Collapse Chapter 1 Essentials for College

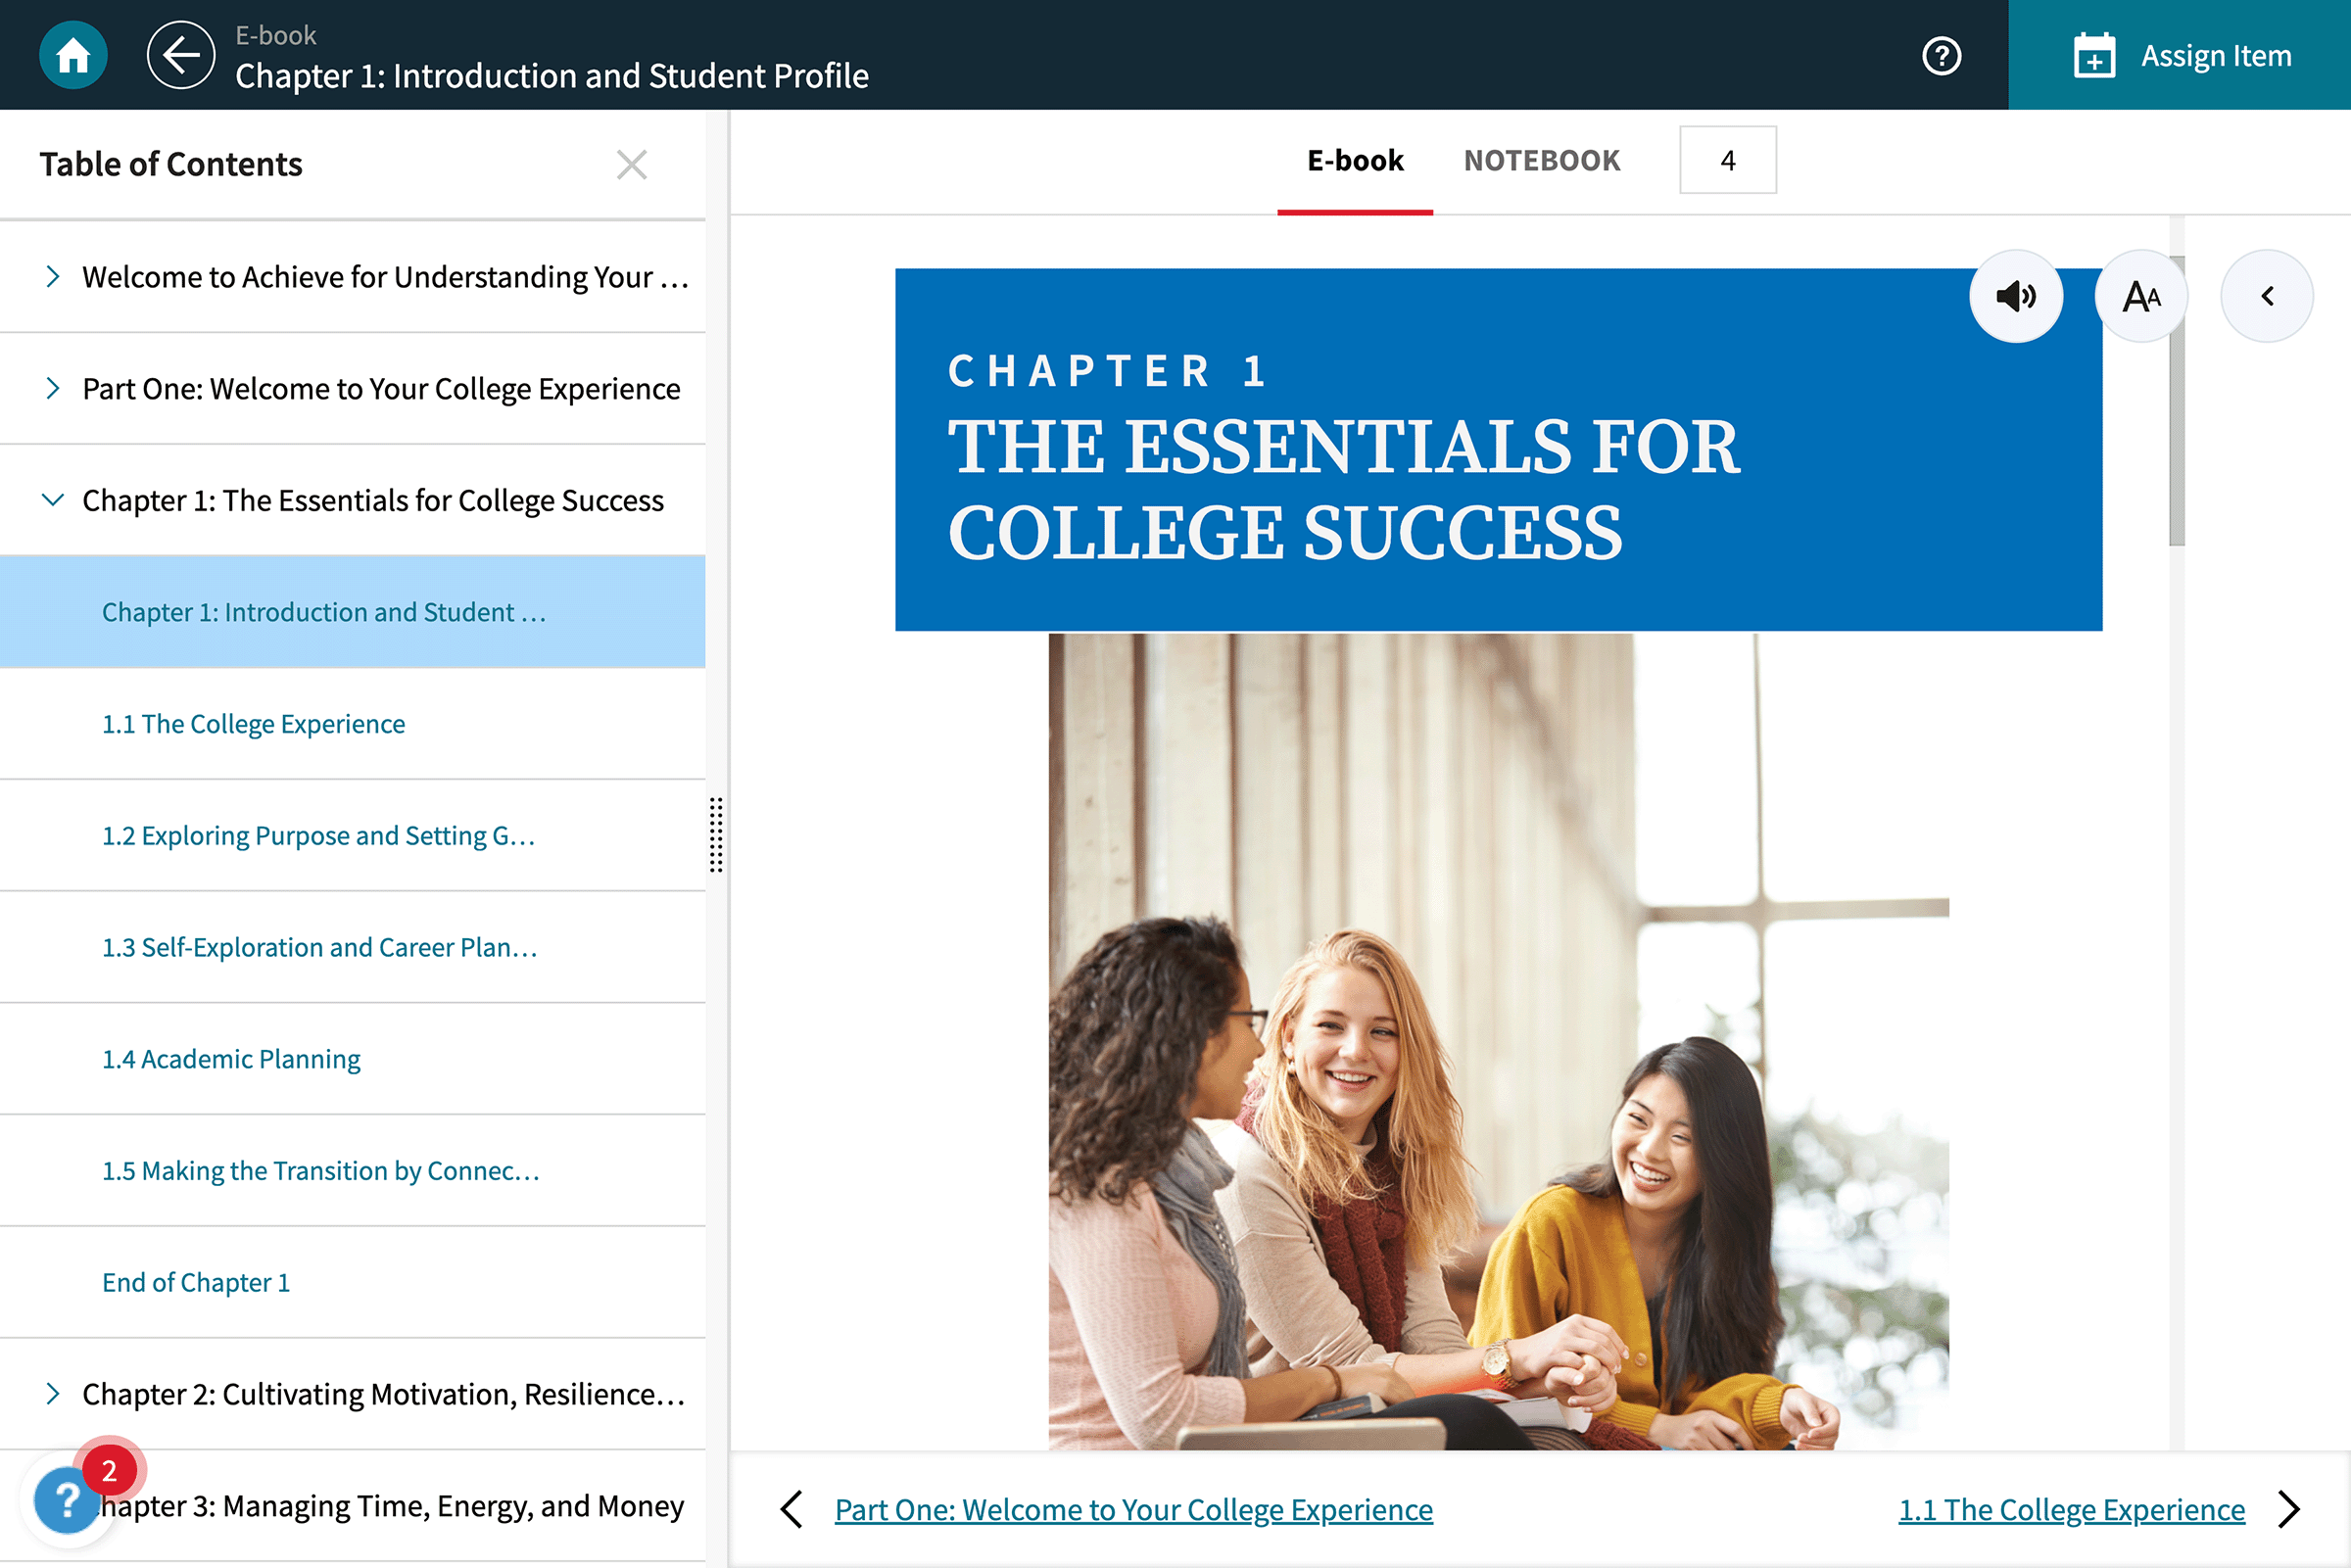point(53,500)
